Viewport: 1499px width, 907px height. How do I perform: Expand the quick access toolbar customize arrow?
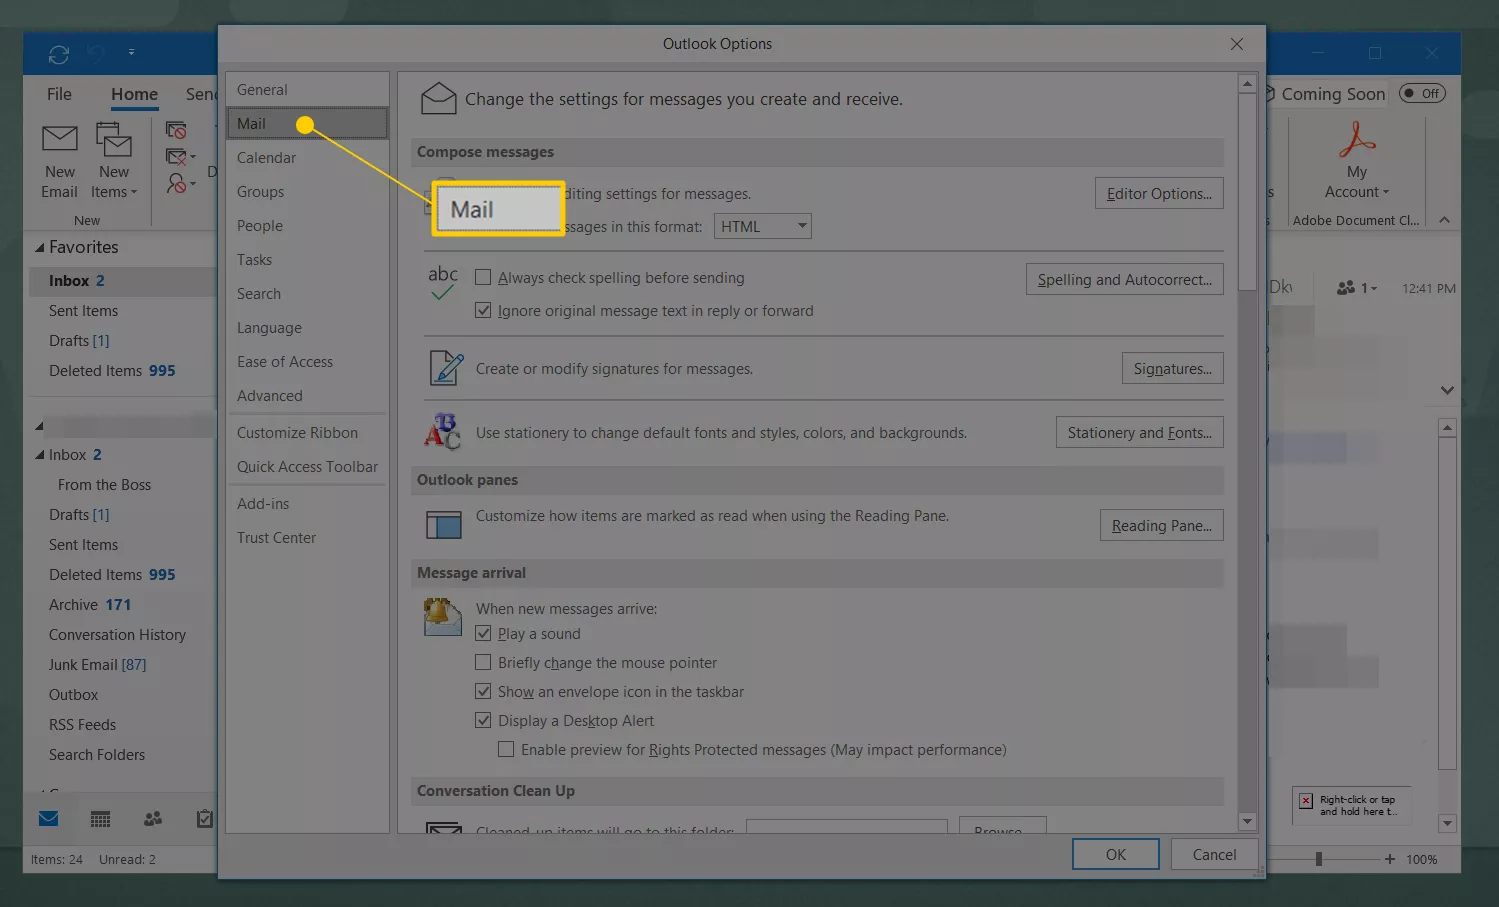point(131,52)
